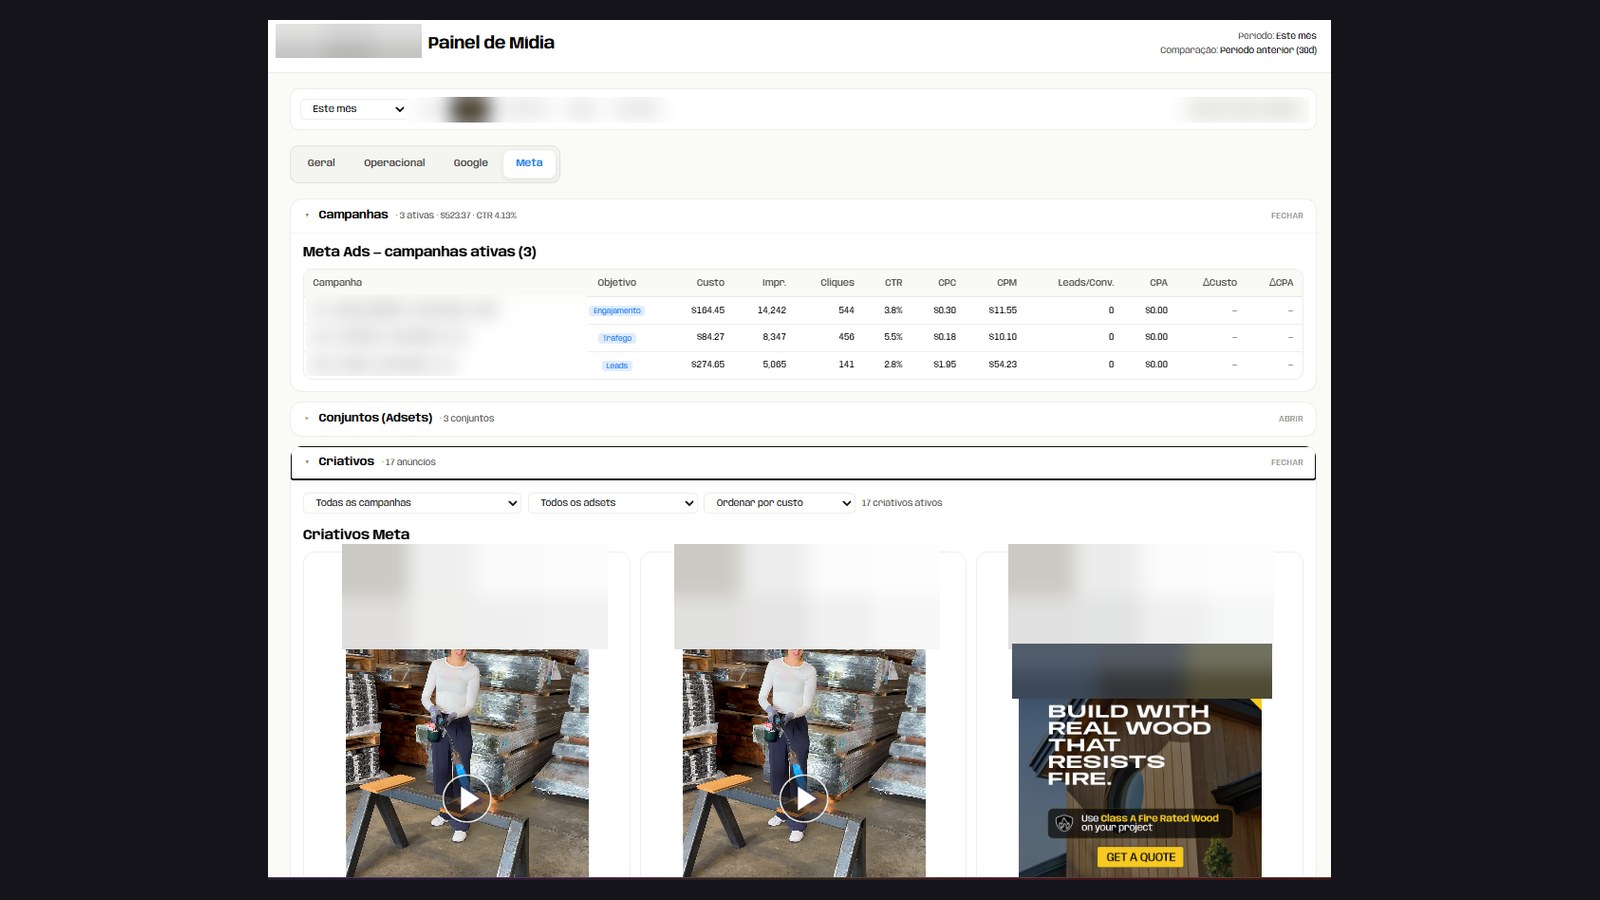Click the 8,347 impressions value
The width and height of the screenshot is (1600, 900).
pos(774,337)
